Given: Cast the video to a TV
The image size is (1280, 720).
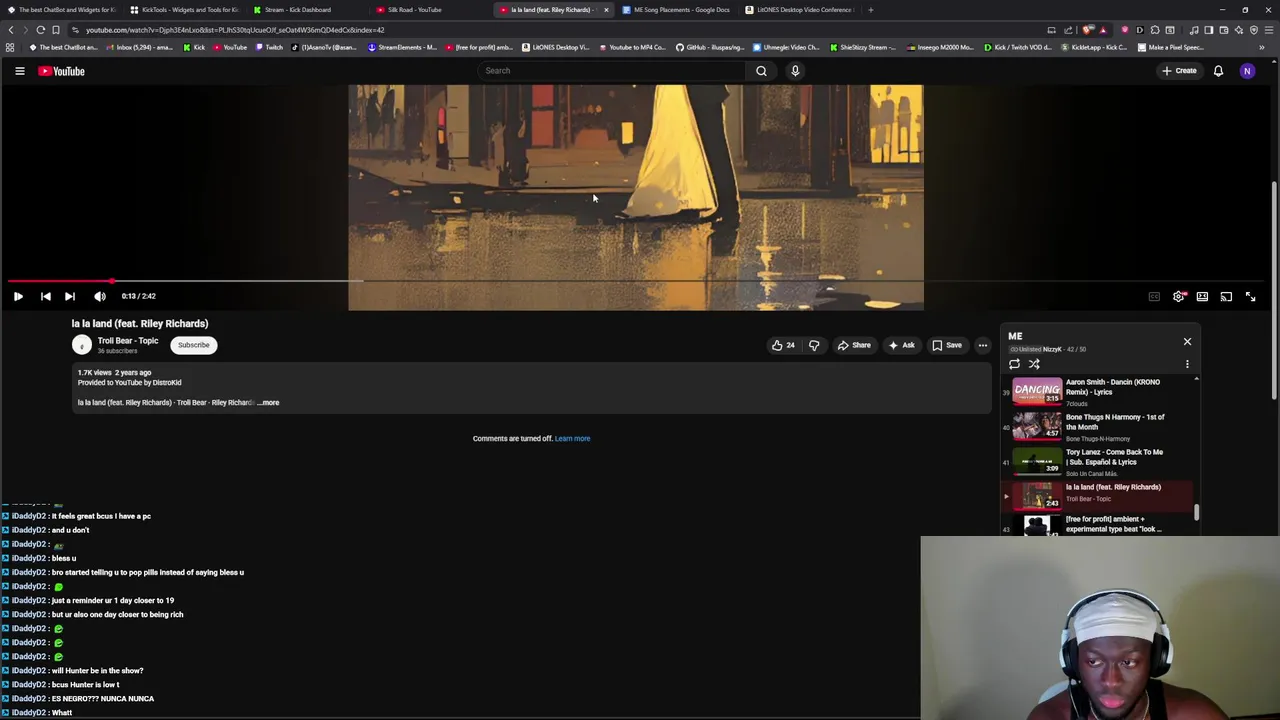Looking at the screenshot, I should [1226, 296].
